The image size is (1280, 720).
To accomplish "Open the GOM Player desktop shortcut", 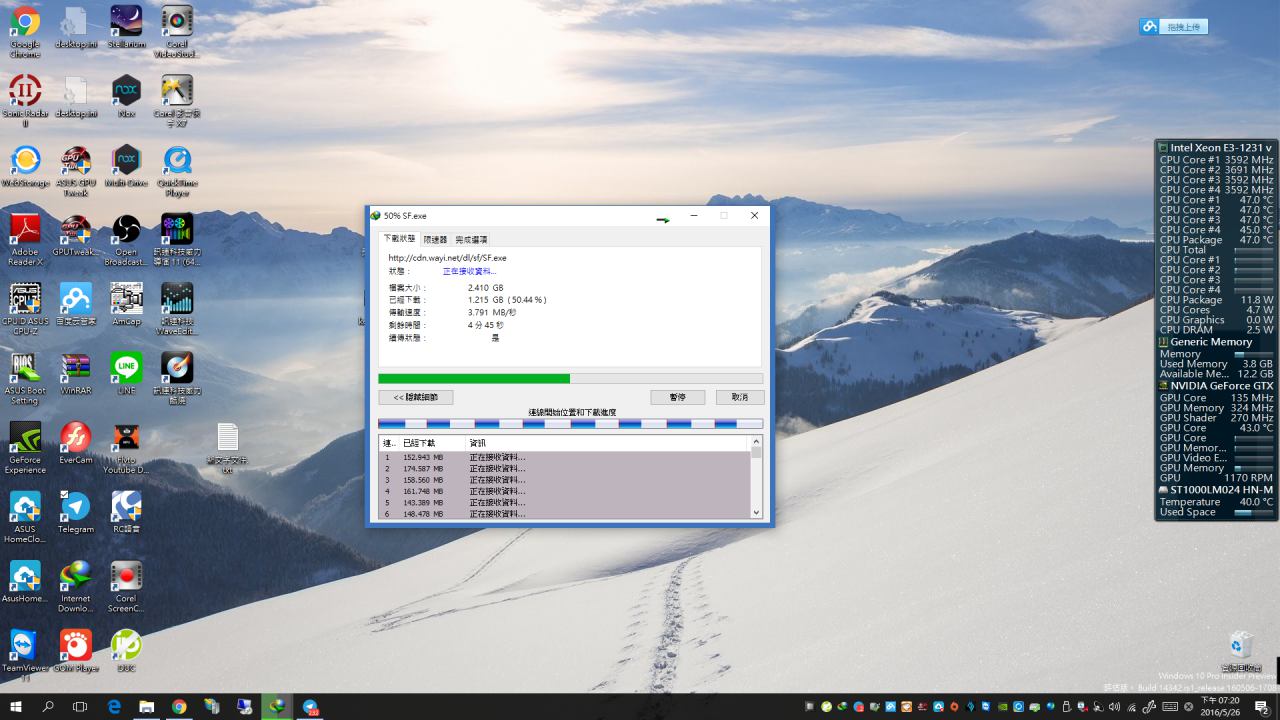I will click(x=76, y=647).
